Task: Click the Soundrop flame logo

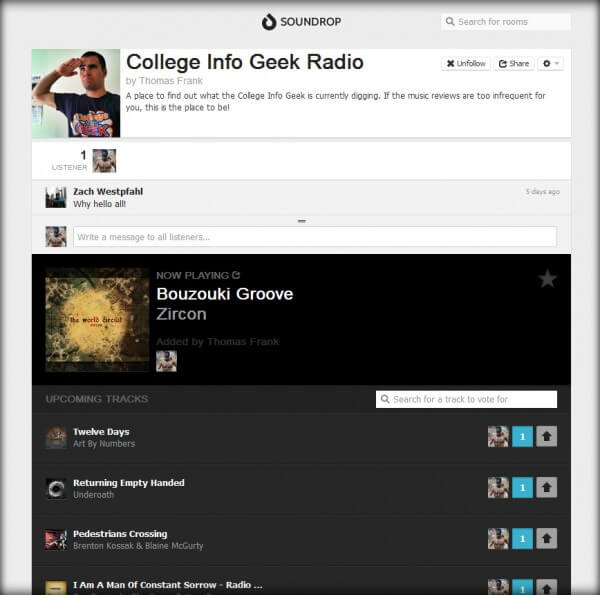Action: (269, 22)
